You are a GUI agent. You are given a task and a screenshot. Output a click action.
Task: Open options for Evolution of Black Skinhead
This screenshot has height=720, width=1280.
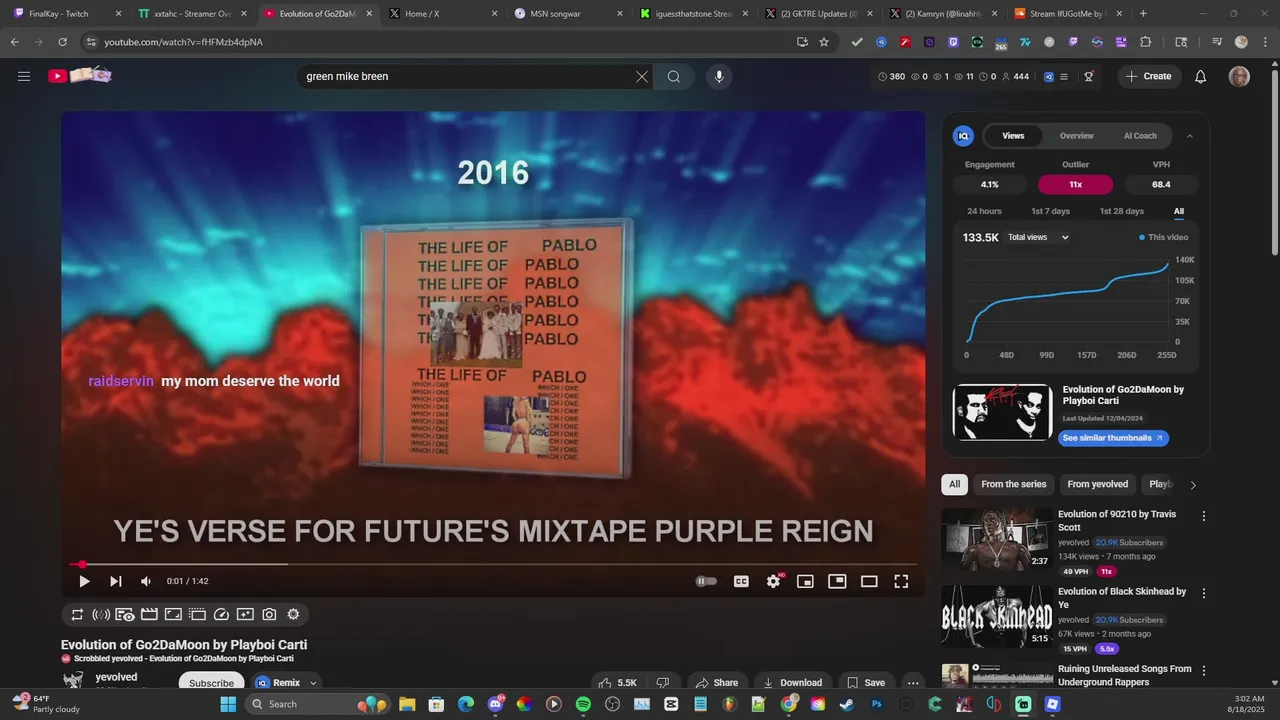[x=1204, y=593]
